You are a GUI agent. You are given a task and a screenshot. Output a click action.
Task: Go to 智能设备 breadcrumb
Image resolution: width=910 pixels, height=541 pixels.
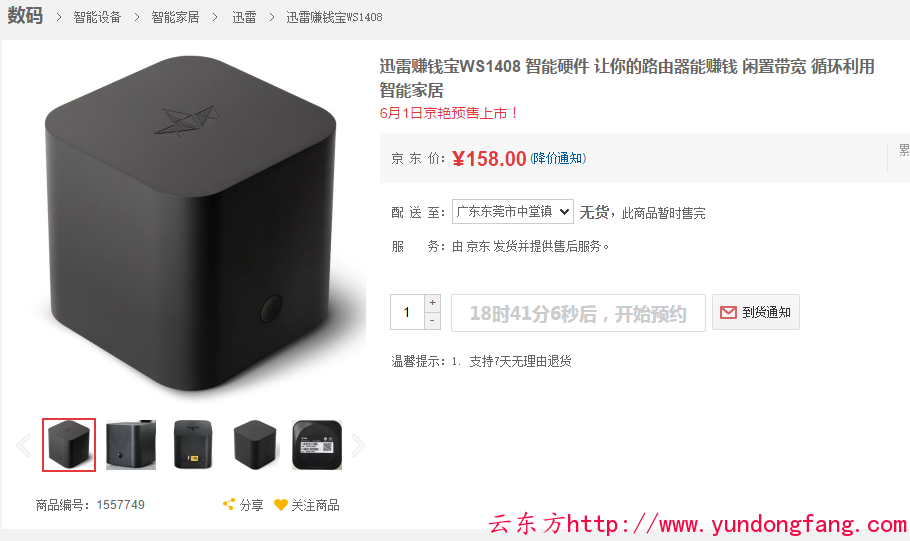(x=97, y=17)
